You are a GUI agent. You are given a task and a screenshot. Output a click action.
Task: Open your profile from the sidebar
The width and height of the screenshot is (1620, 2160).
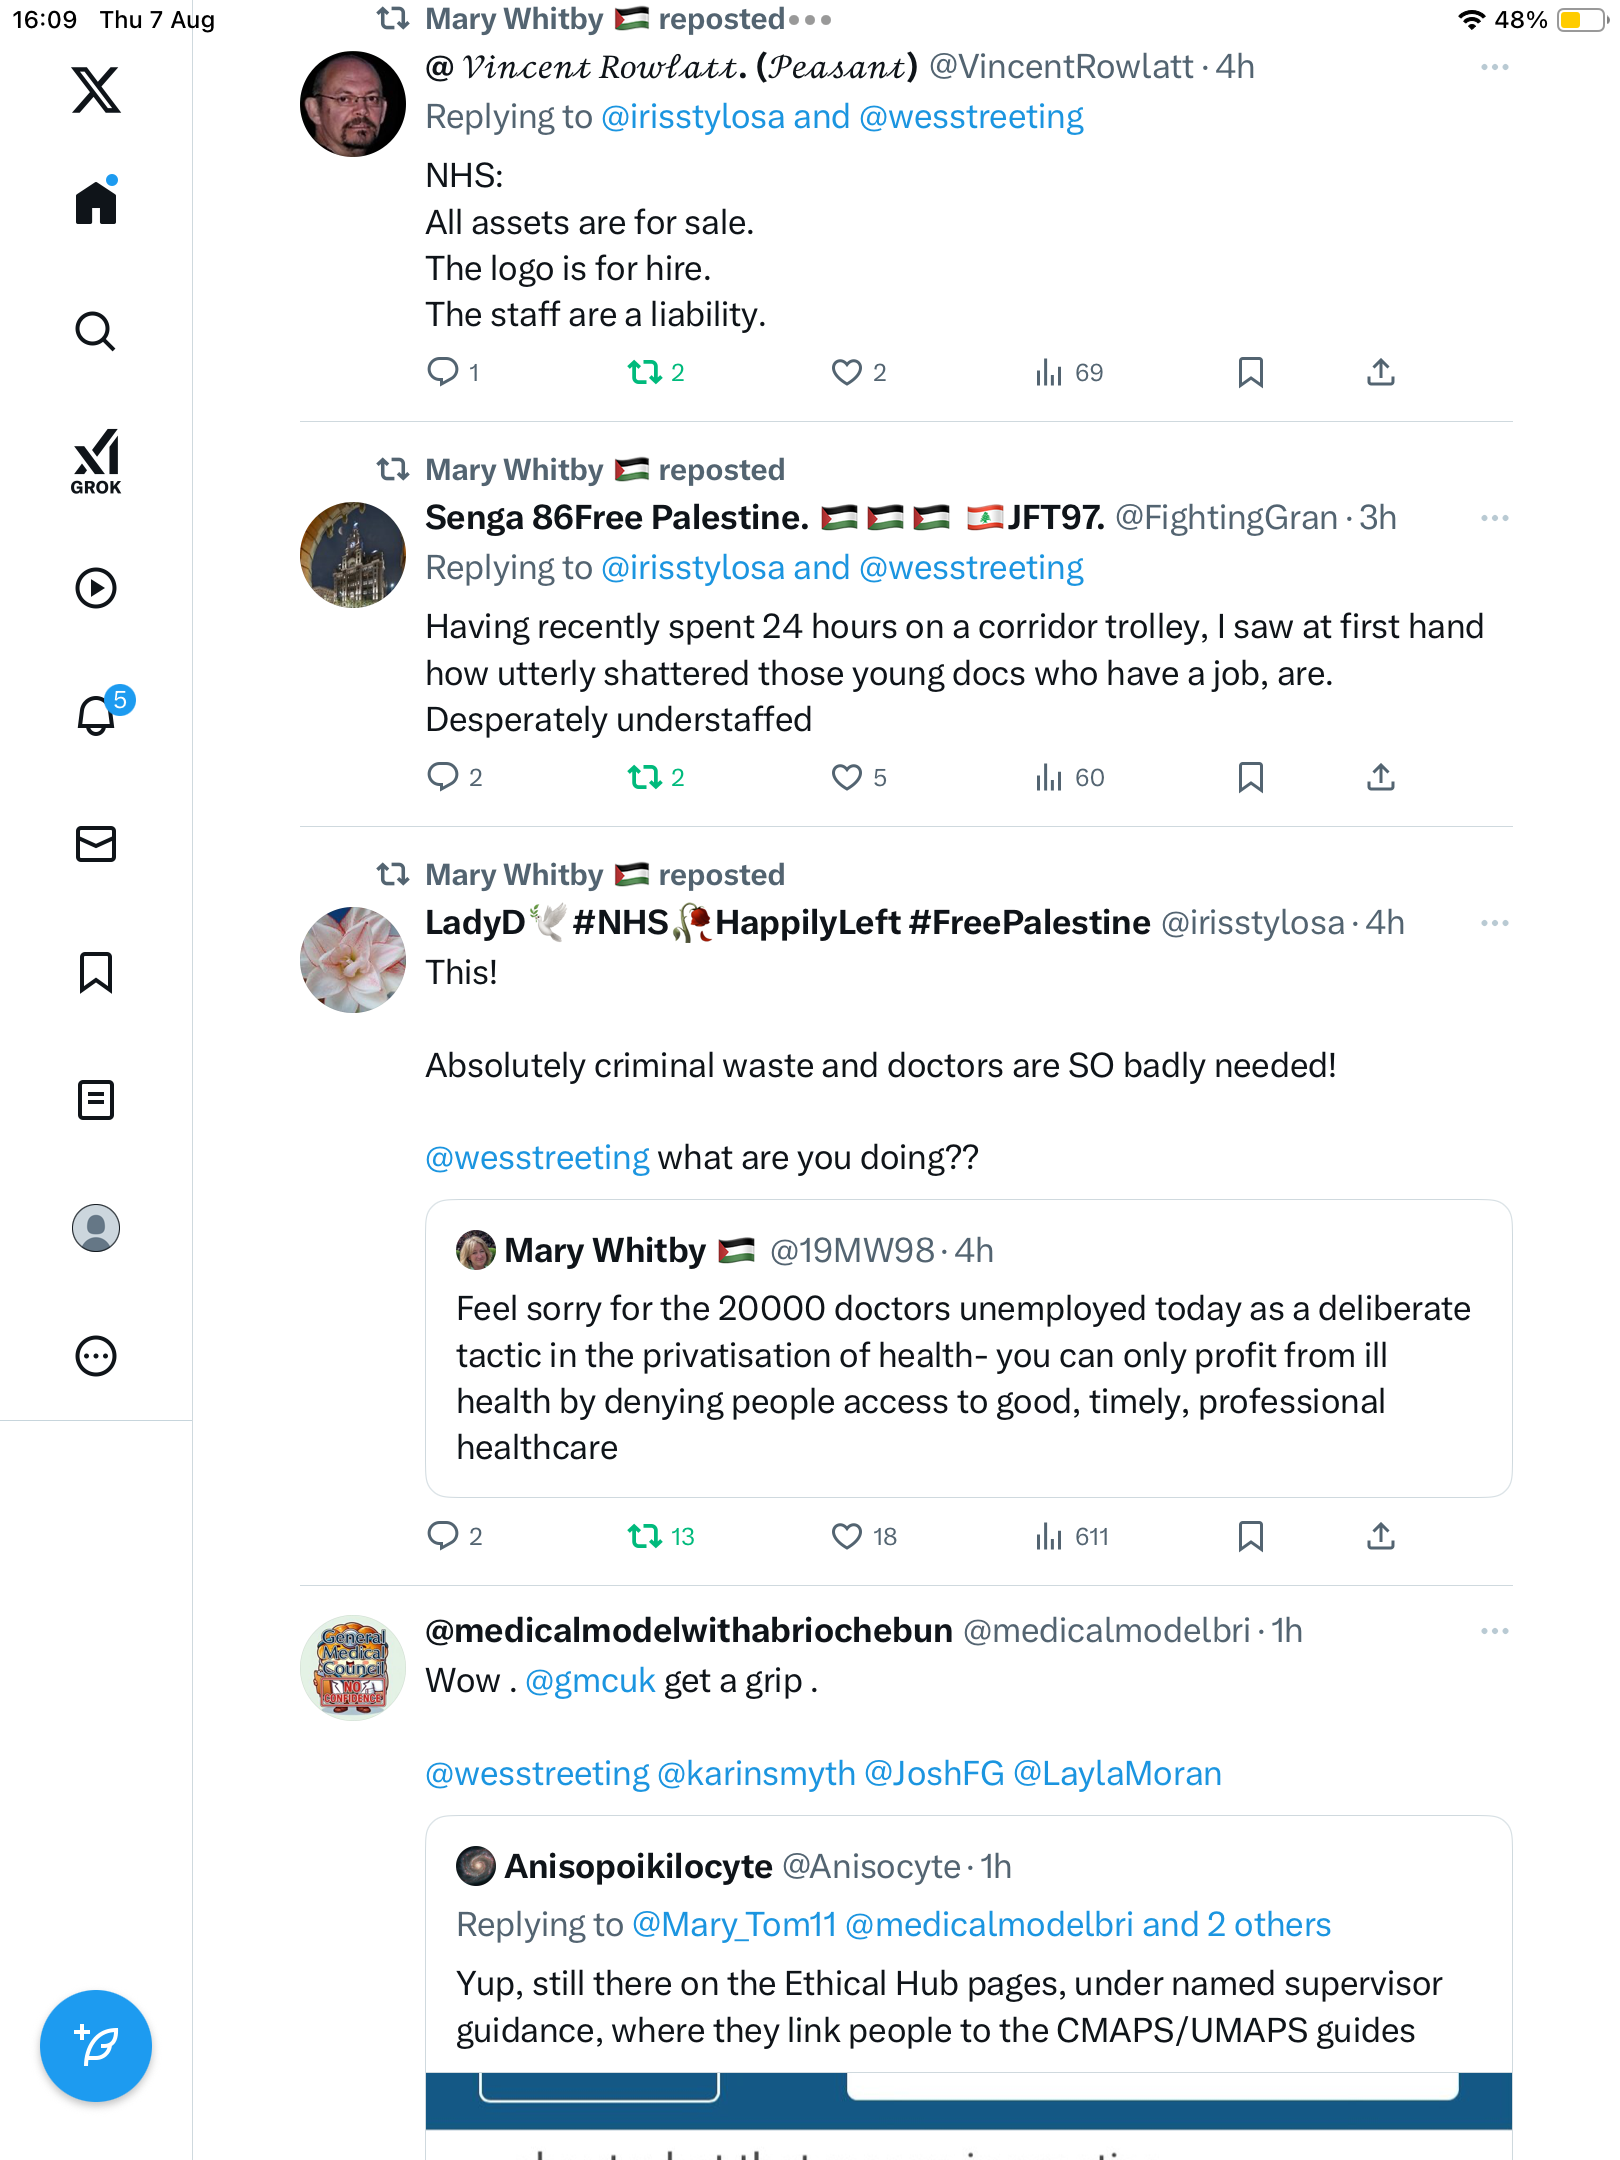pos(96,1228)
